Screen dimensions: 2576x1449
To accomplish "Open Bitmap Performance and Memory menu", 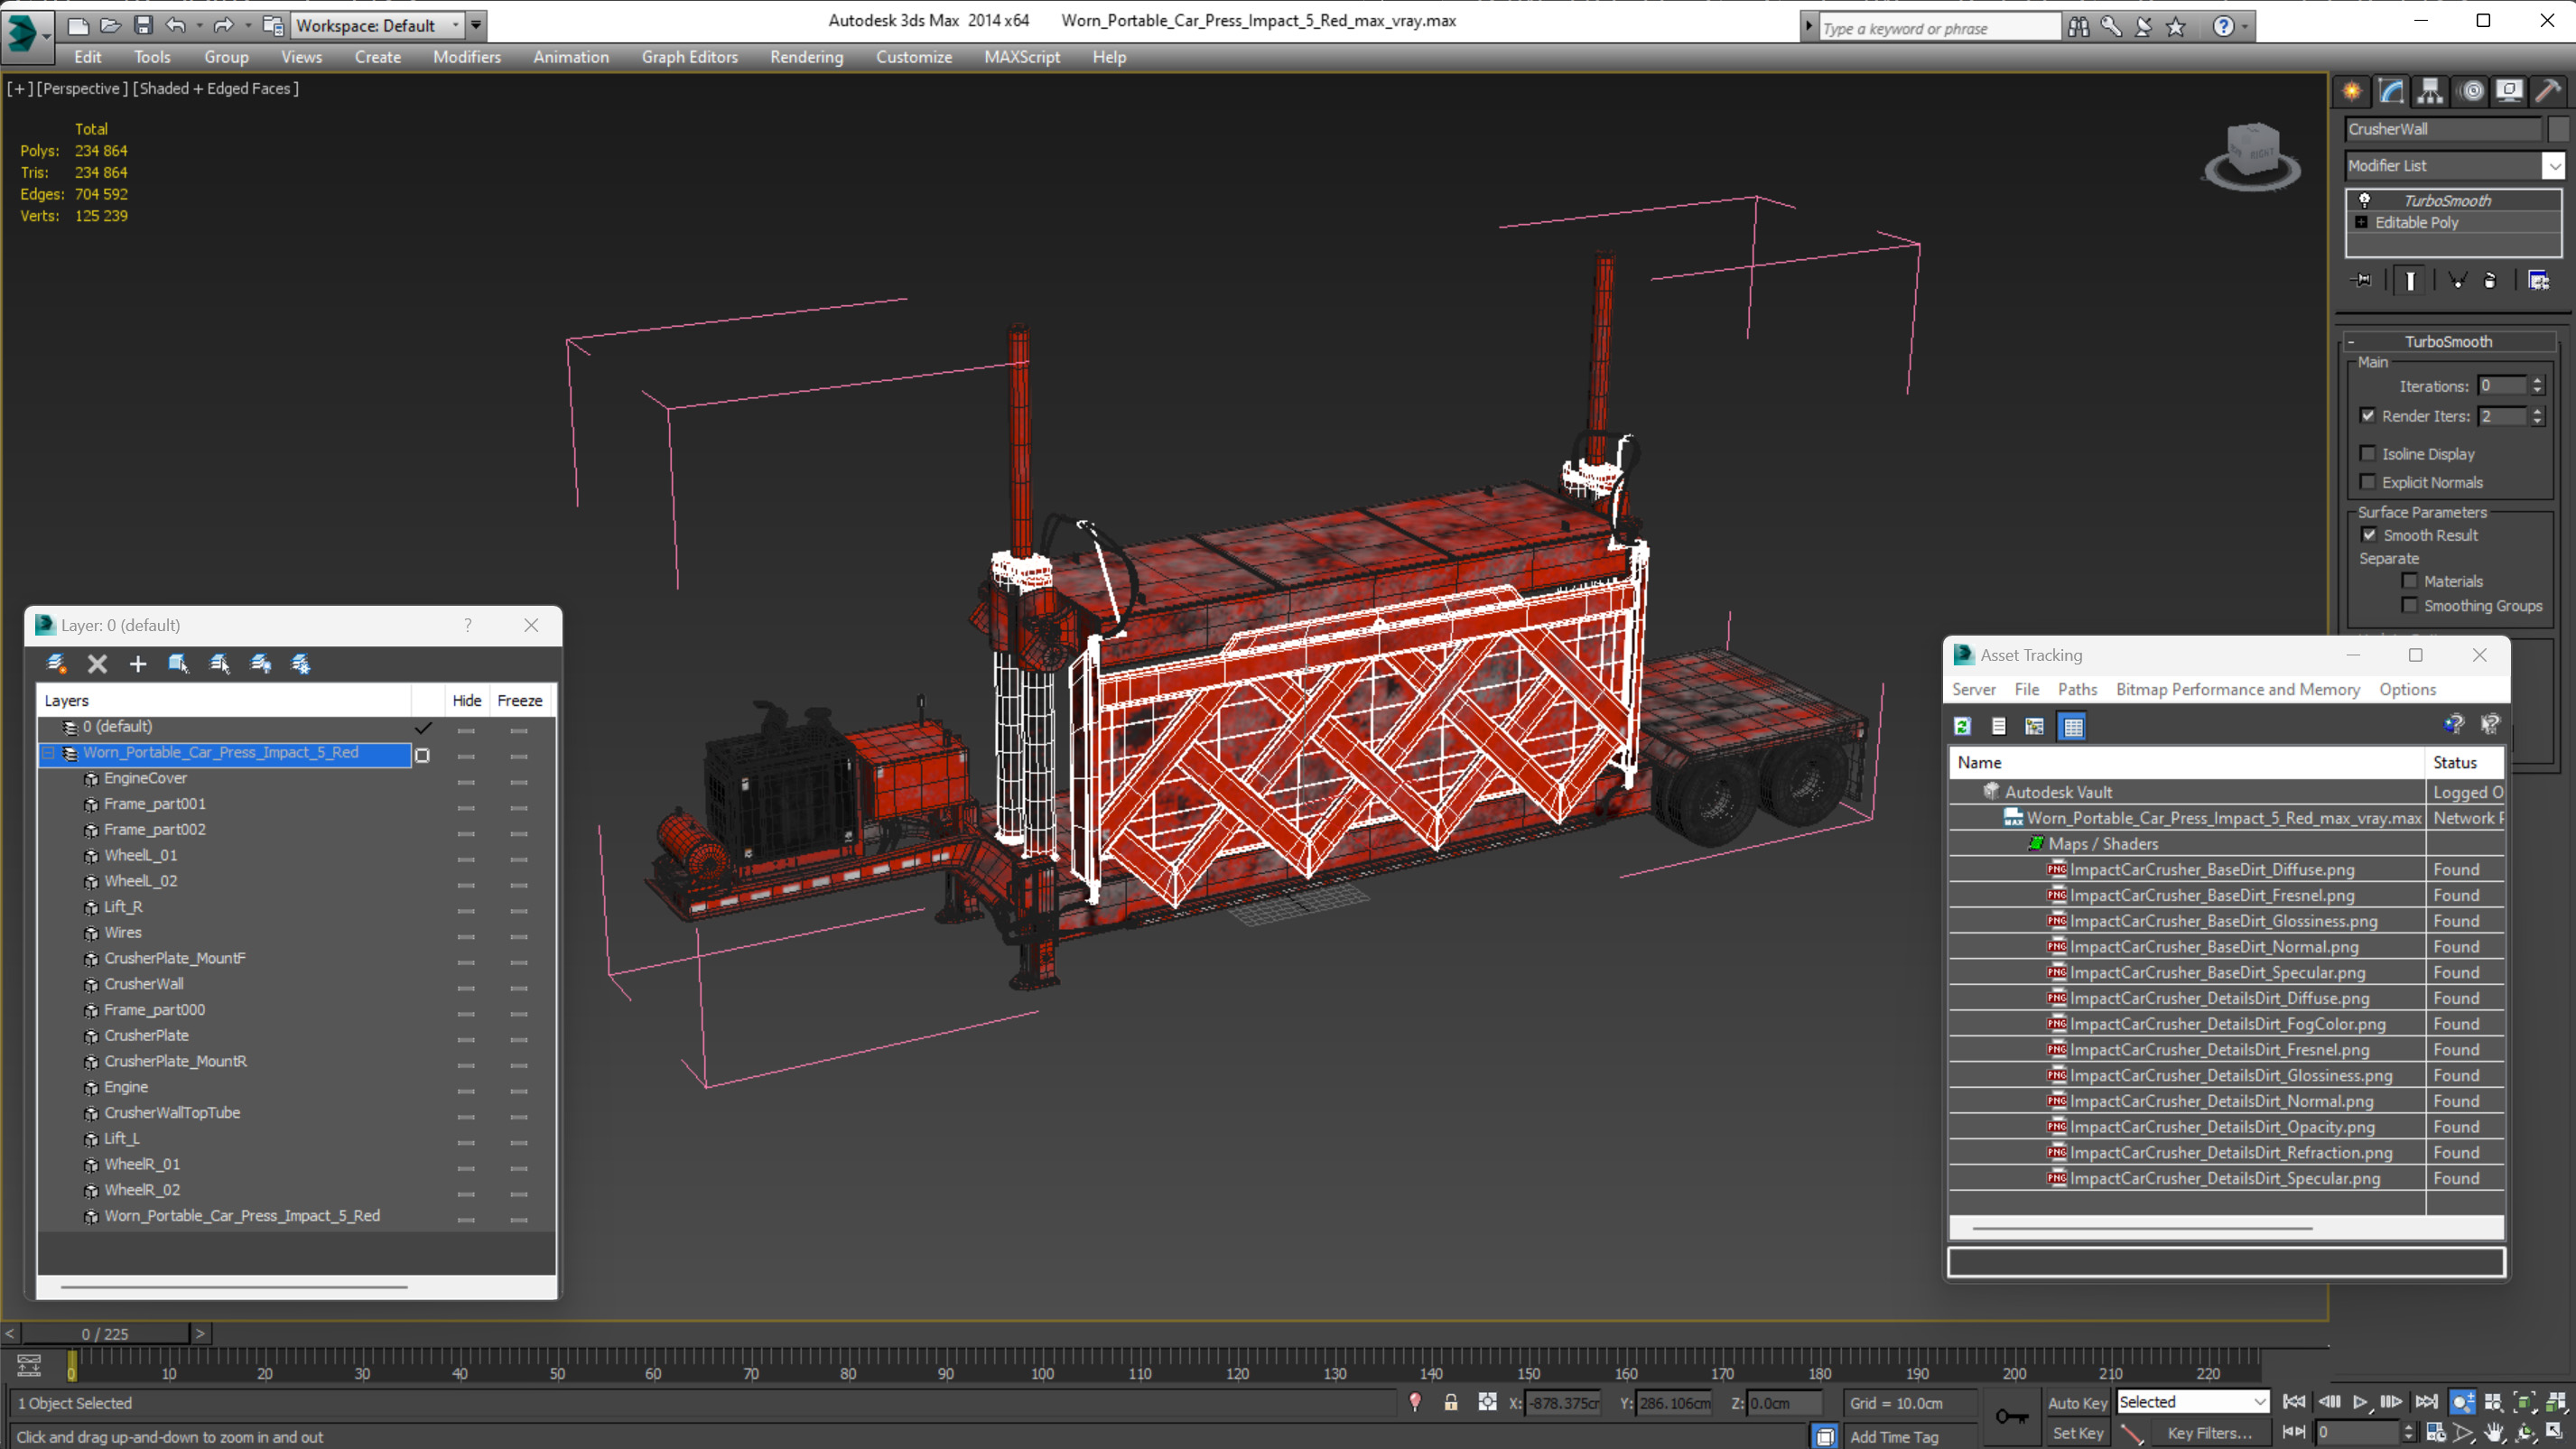I will coord(2237,689).
